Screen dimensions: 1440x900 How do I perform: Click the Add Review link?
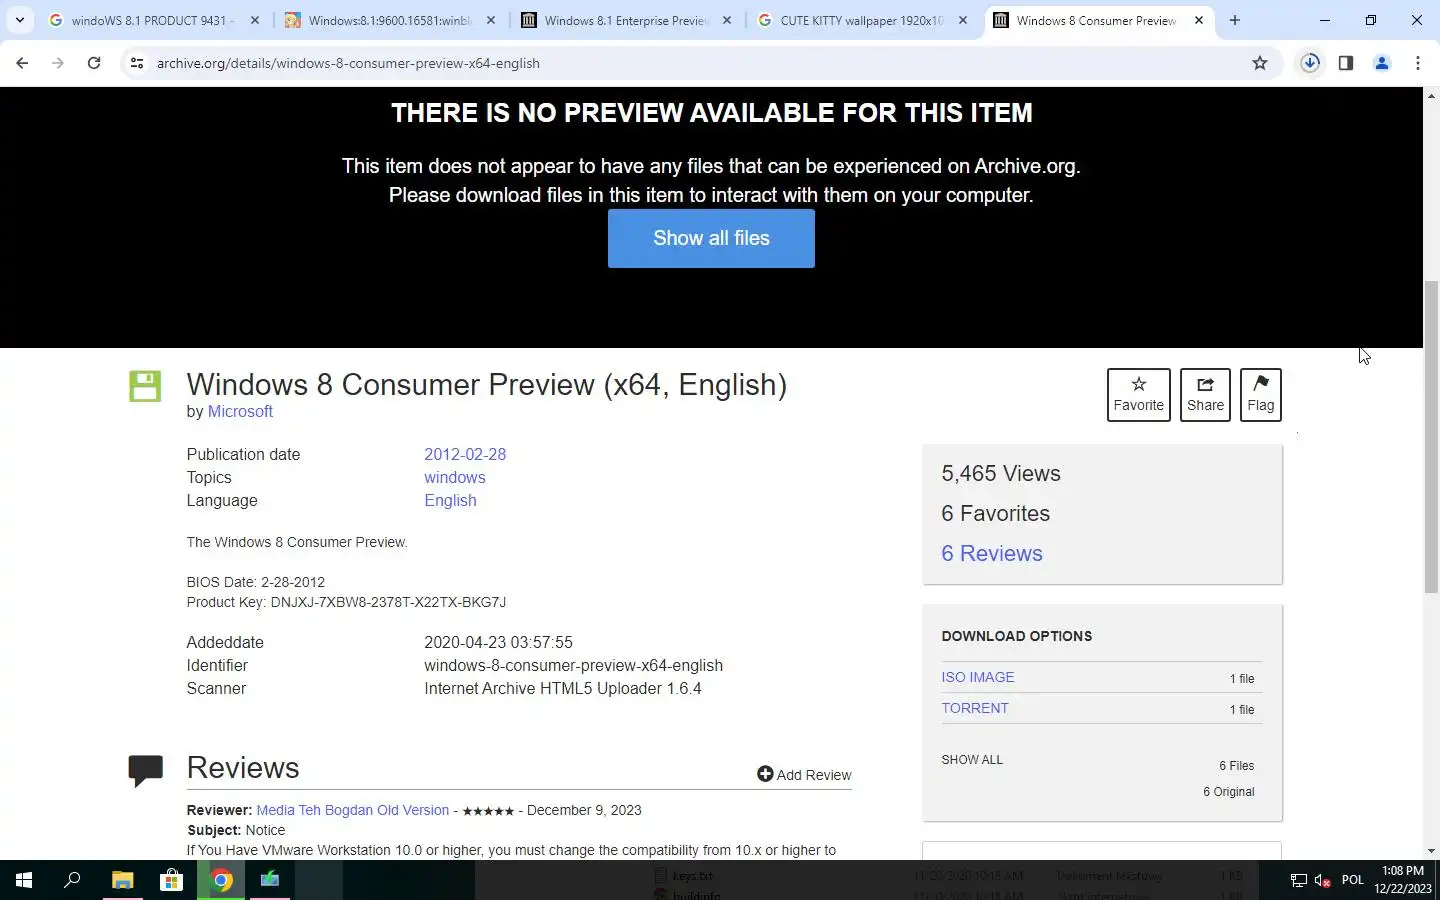tap(804, 775)
